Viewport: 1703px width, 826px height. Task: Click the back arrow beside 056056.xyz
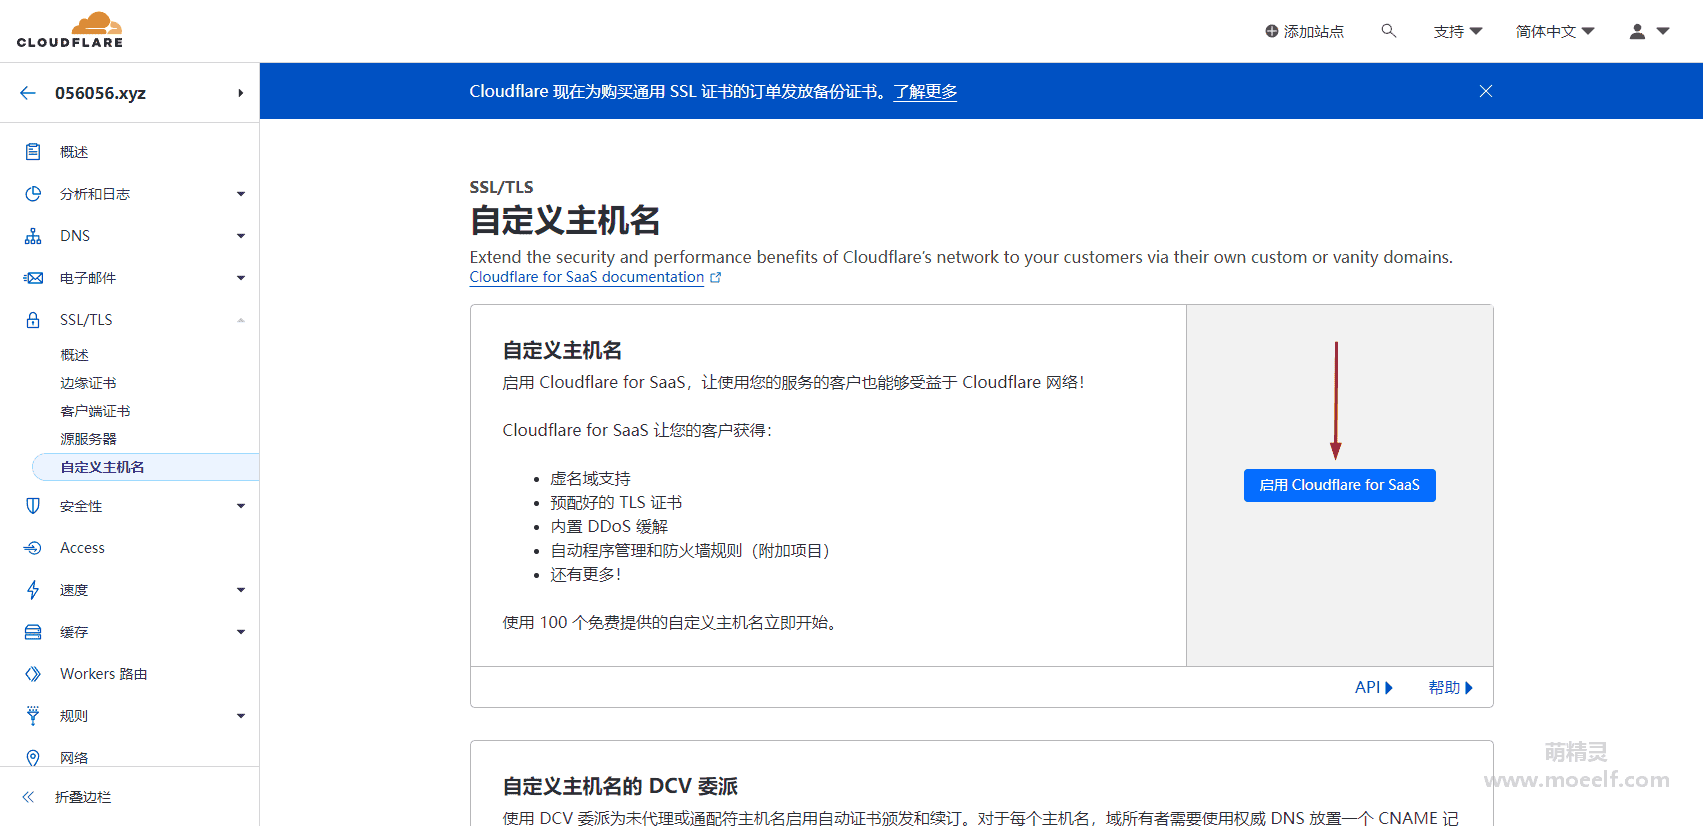pyautogui.click(x=28, y=93)
